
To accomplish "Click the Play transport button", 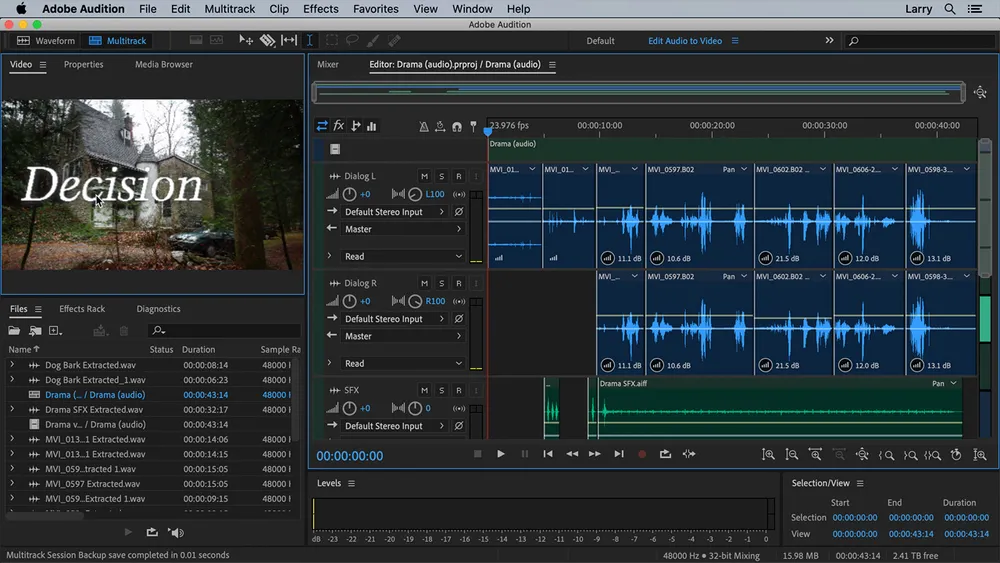I will [x=501, y=454].
